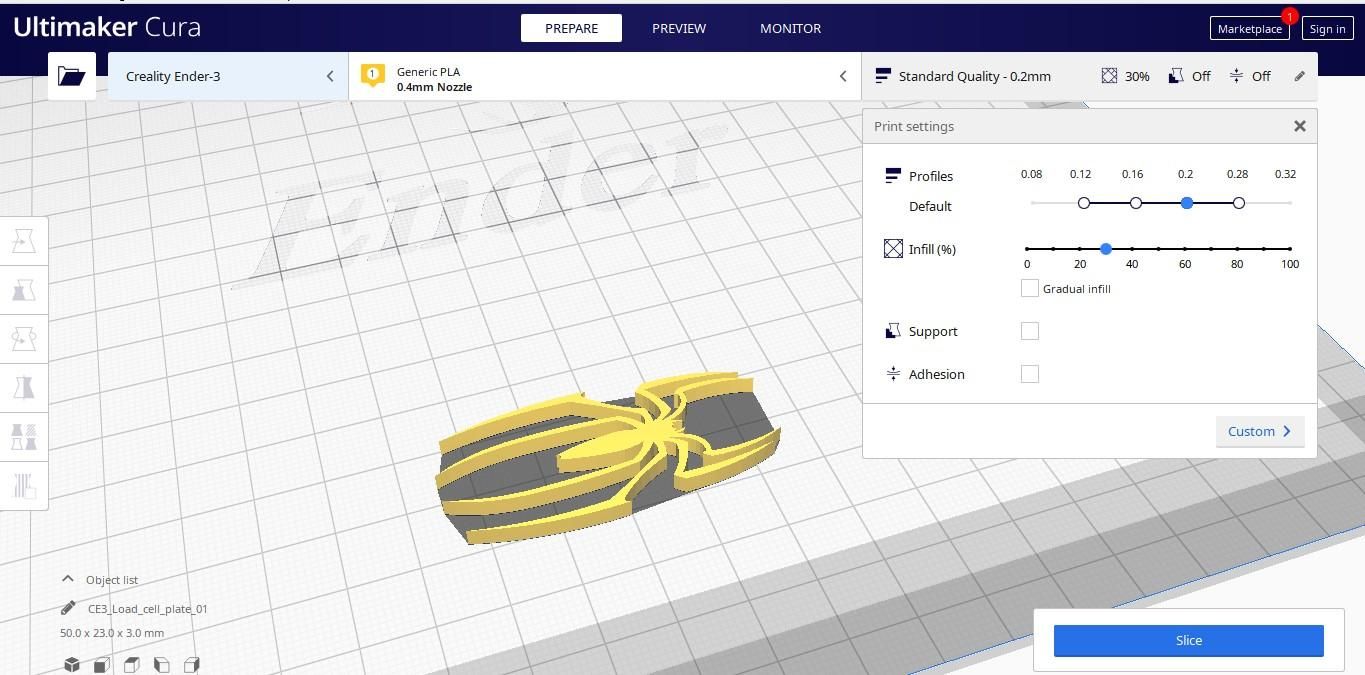
Task: Click the Adhesion icon in Print settings
Action: point(893,374)
